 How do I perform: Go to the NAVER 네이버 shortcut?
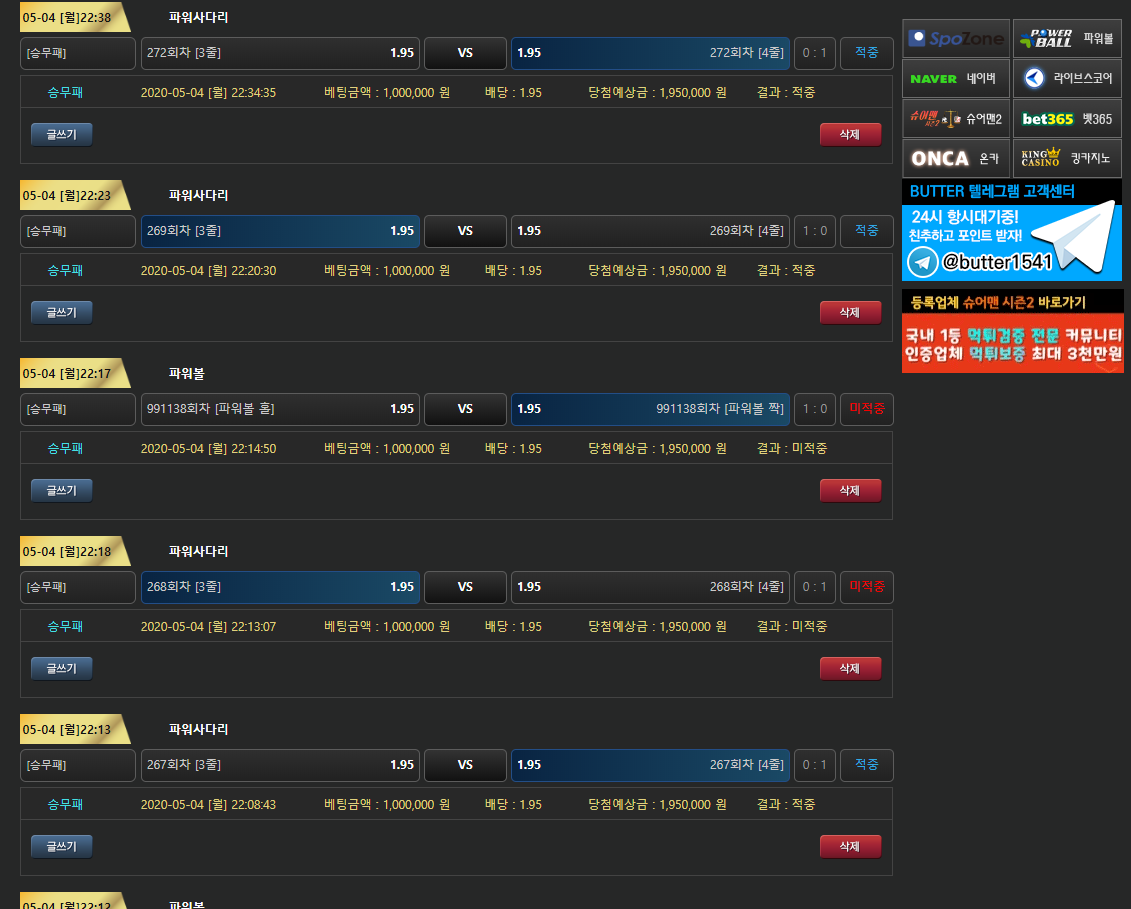956,79
